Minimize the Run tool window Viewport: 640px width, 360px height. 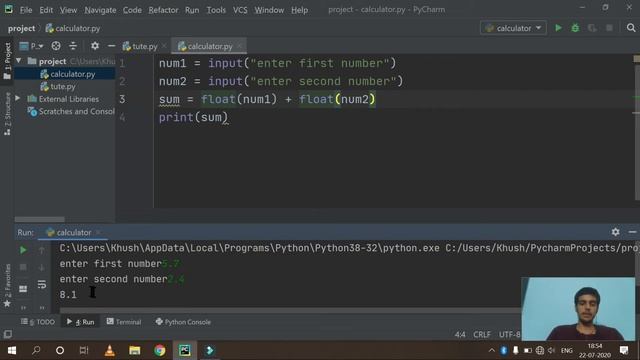pyautogui.click(x=632, y=232)
